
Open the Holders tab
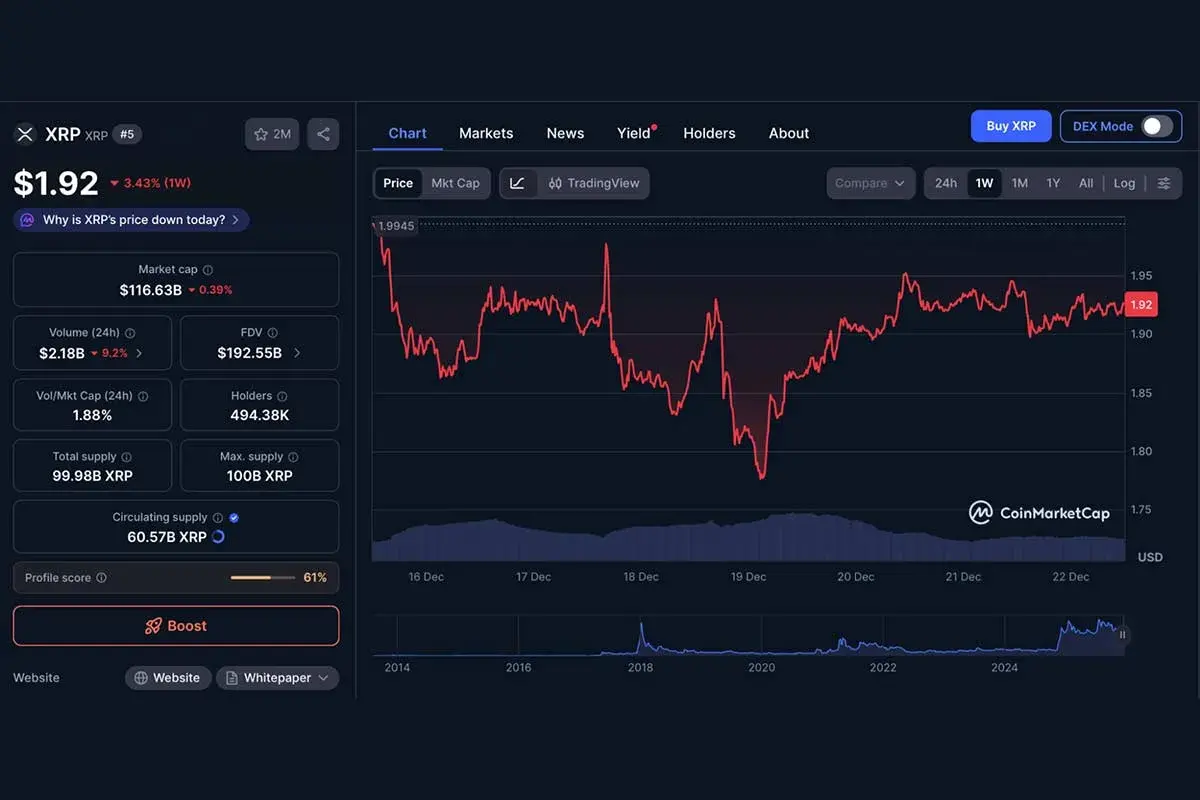click(x=709, y=133)
